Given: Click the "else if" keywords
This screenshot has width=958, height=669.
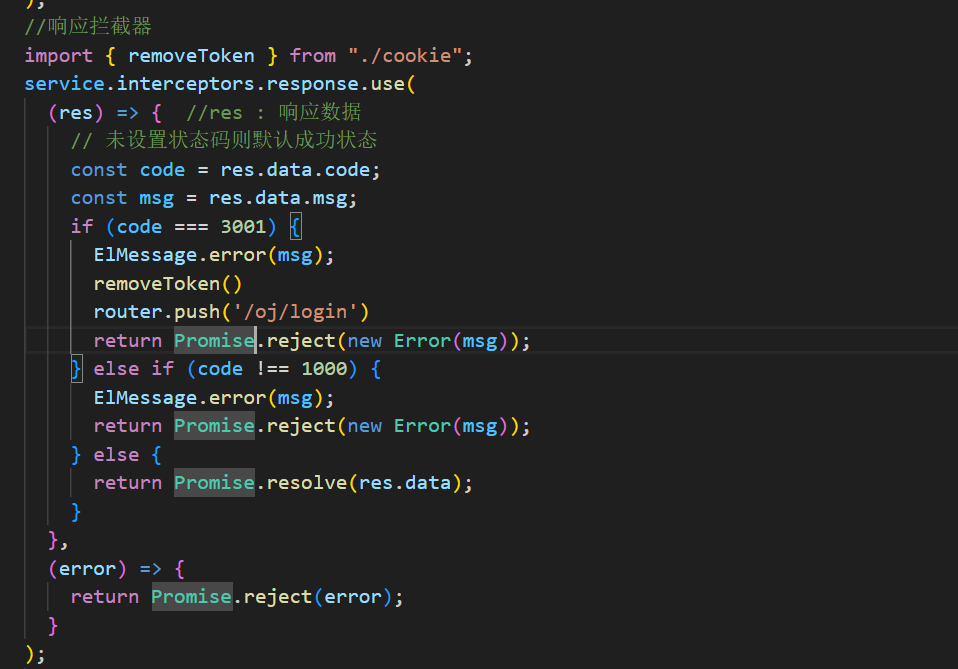Looking at the screenshot, I should 134,368.
